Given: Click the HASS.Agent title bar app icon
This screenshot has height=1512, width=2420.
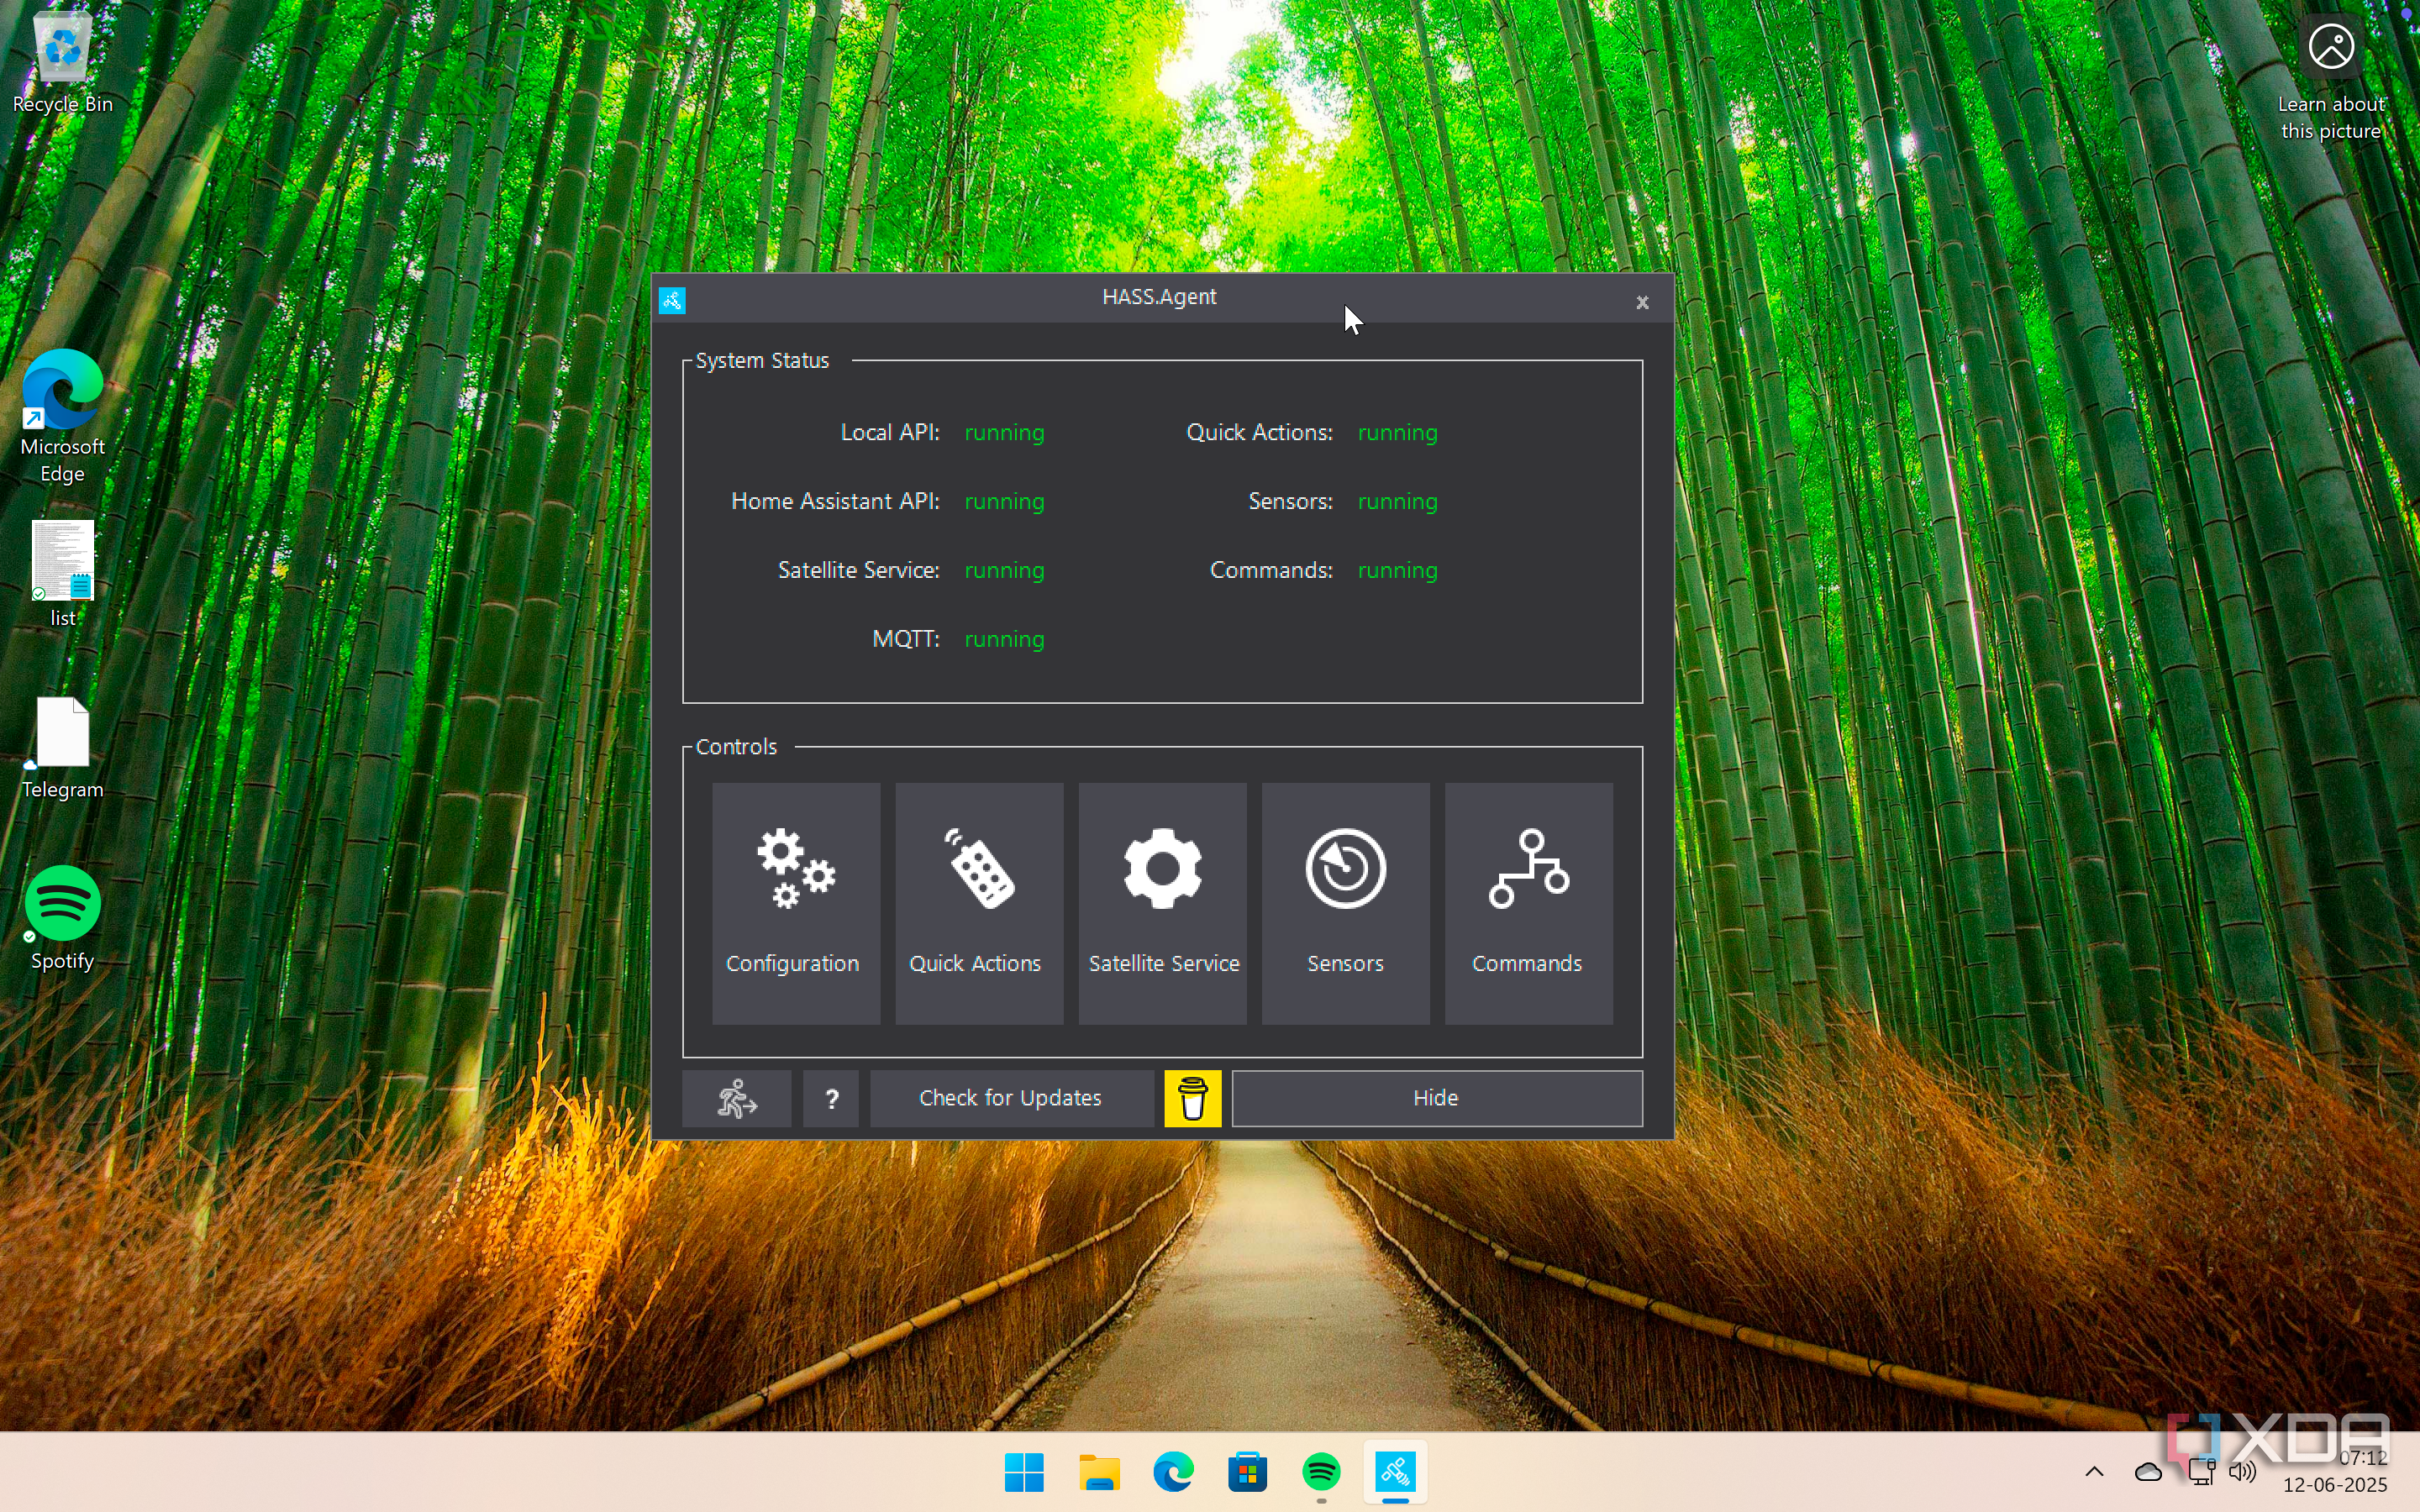Looking at the screenshot, I should click(672, 300).
